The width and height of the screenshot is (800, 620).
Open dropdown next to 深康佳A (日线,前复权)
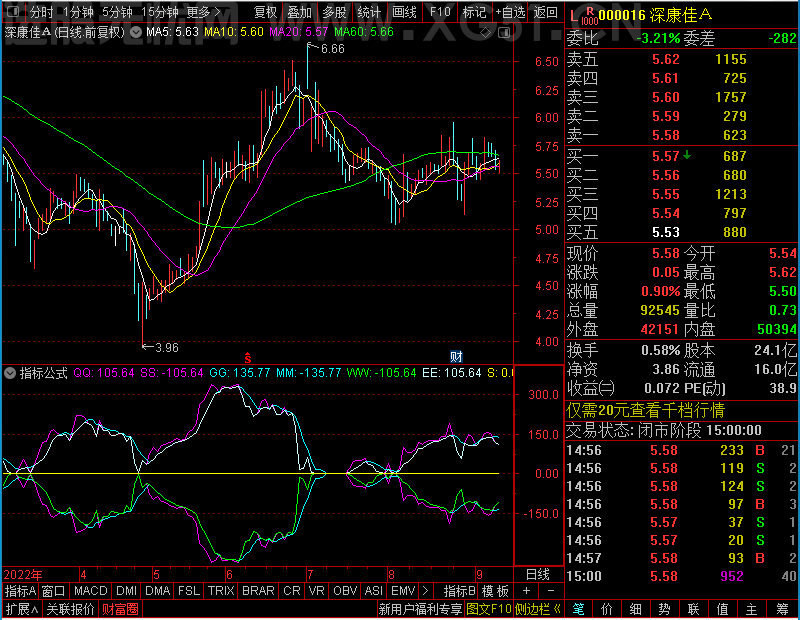point(136,33)
